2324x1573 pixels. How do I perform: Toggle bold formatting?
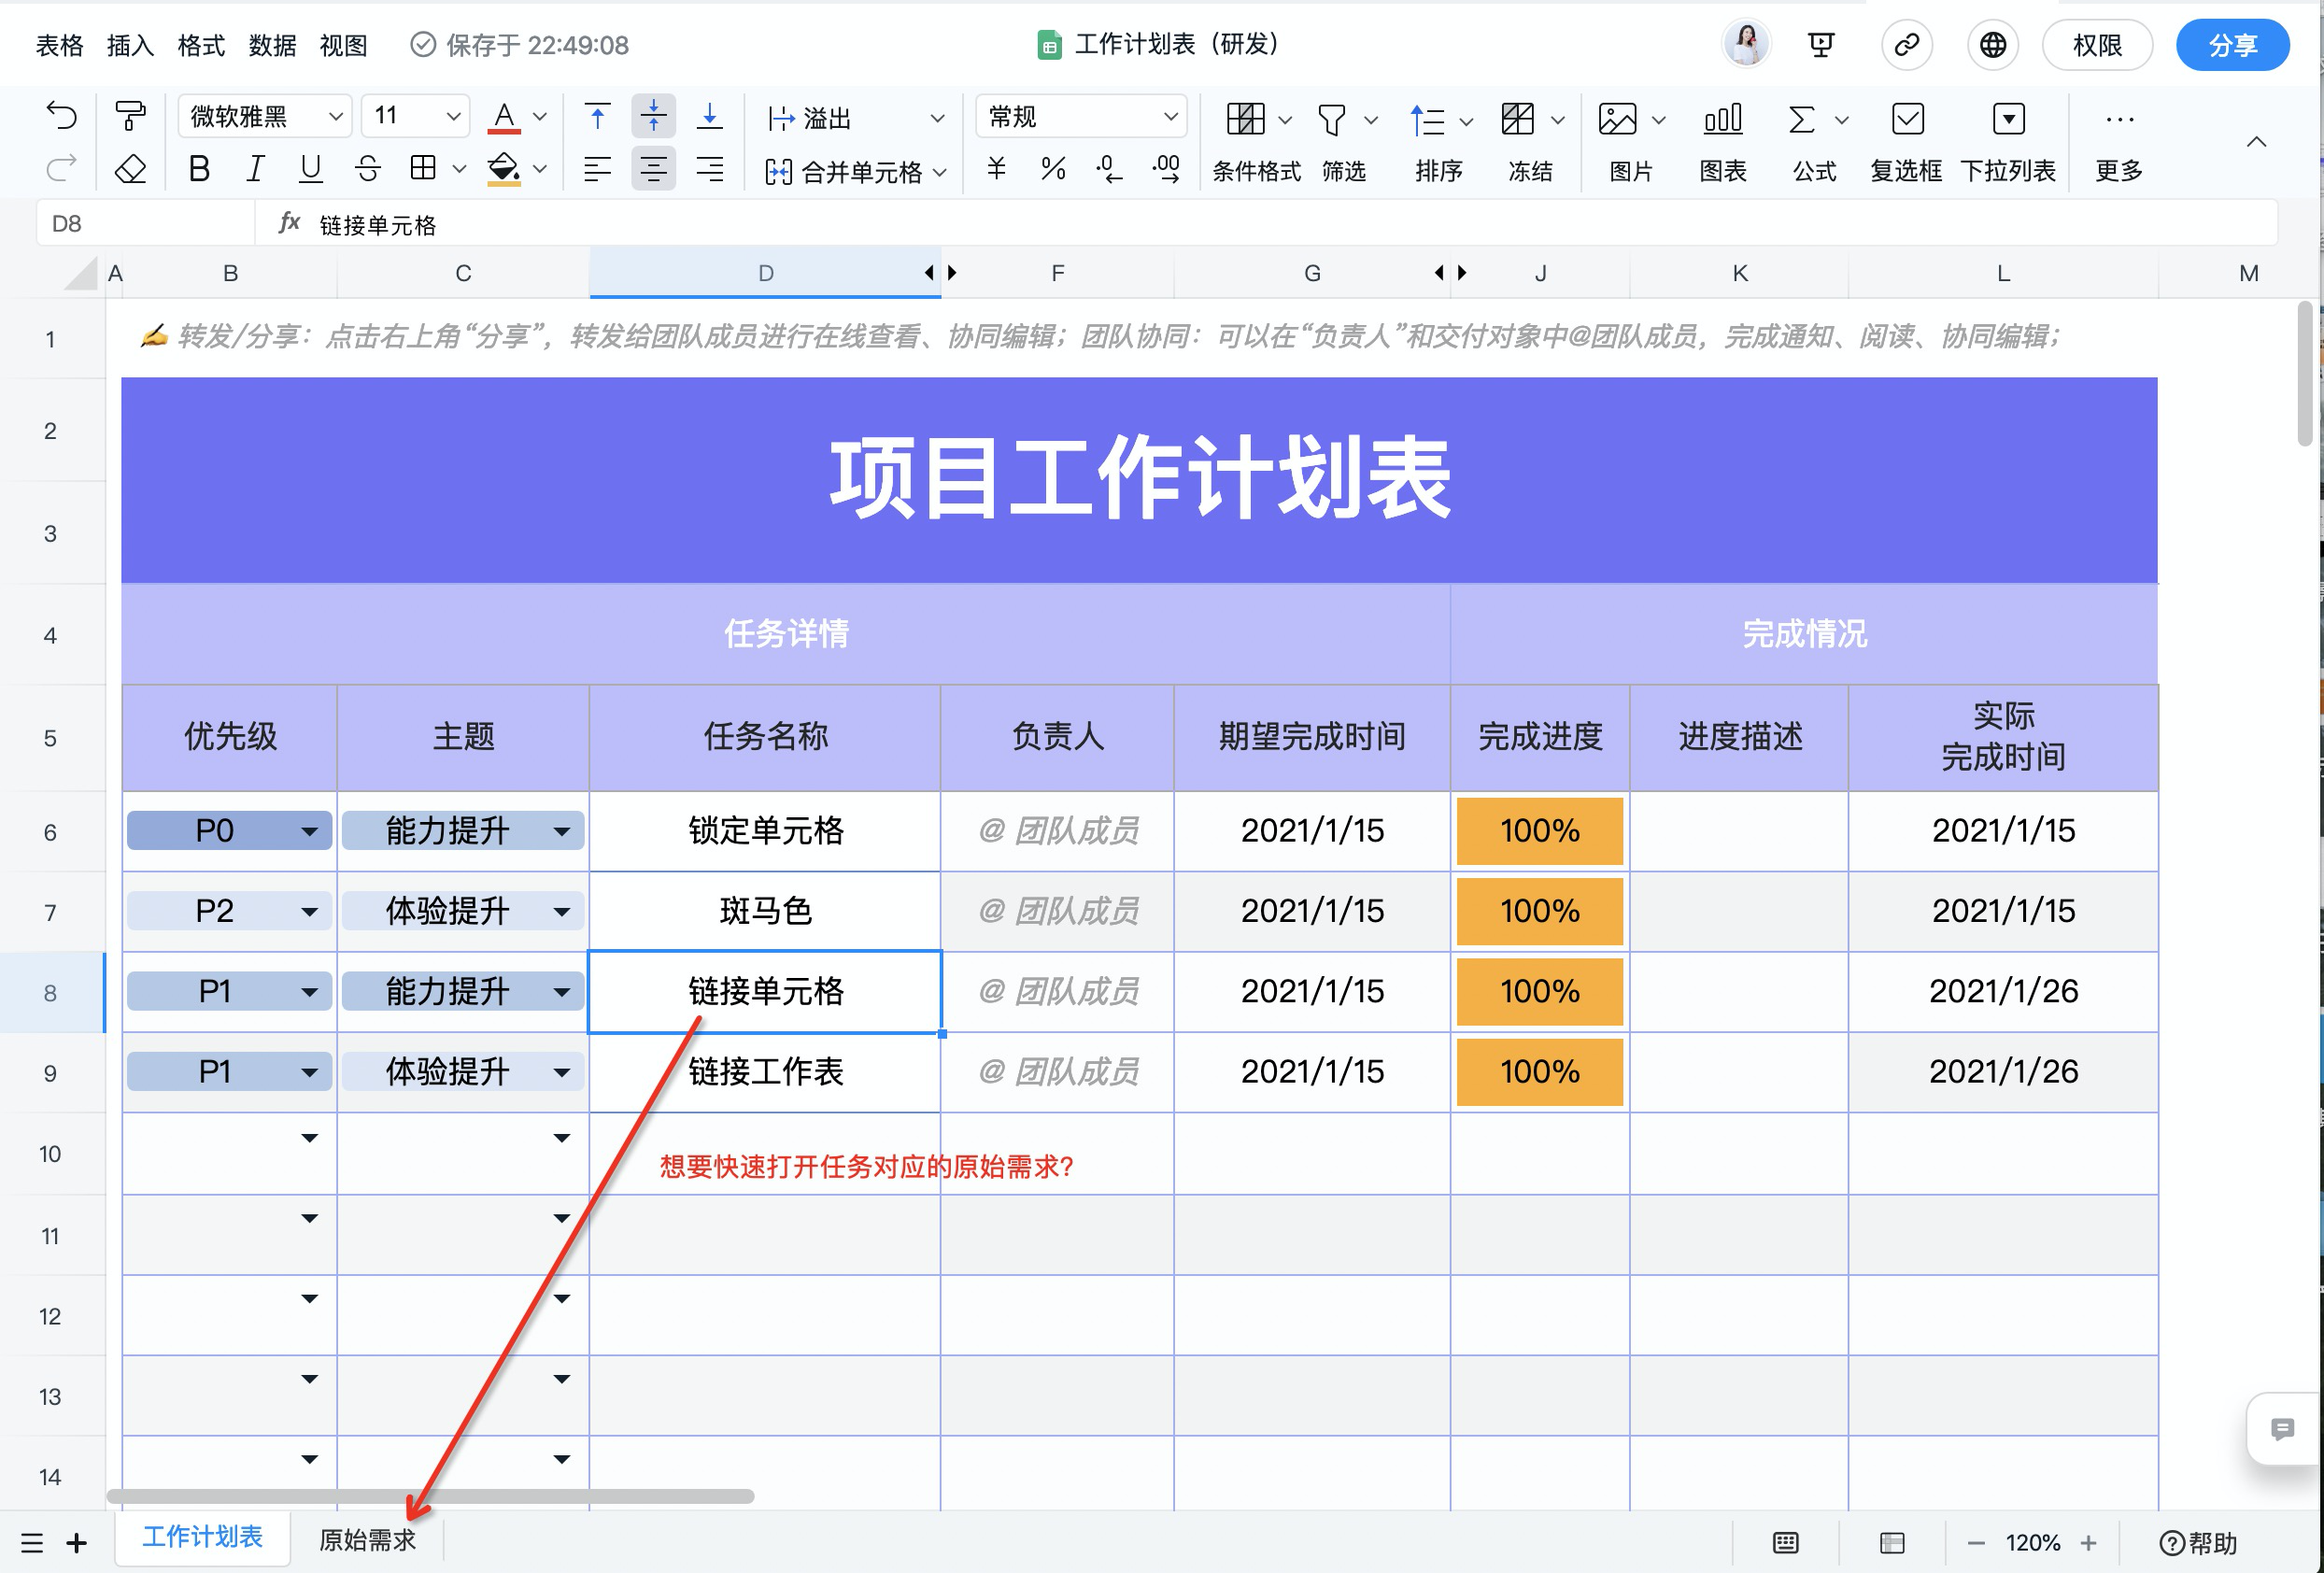tap(199, 169)
